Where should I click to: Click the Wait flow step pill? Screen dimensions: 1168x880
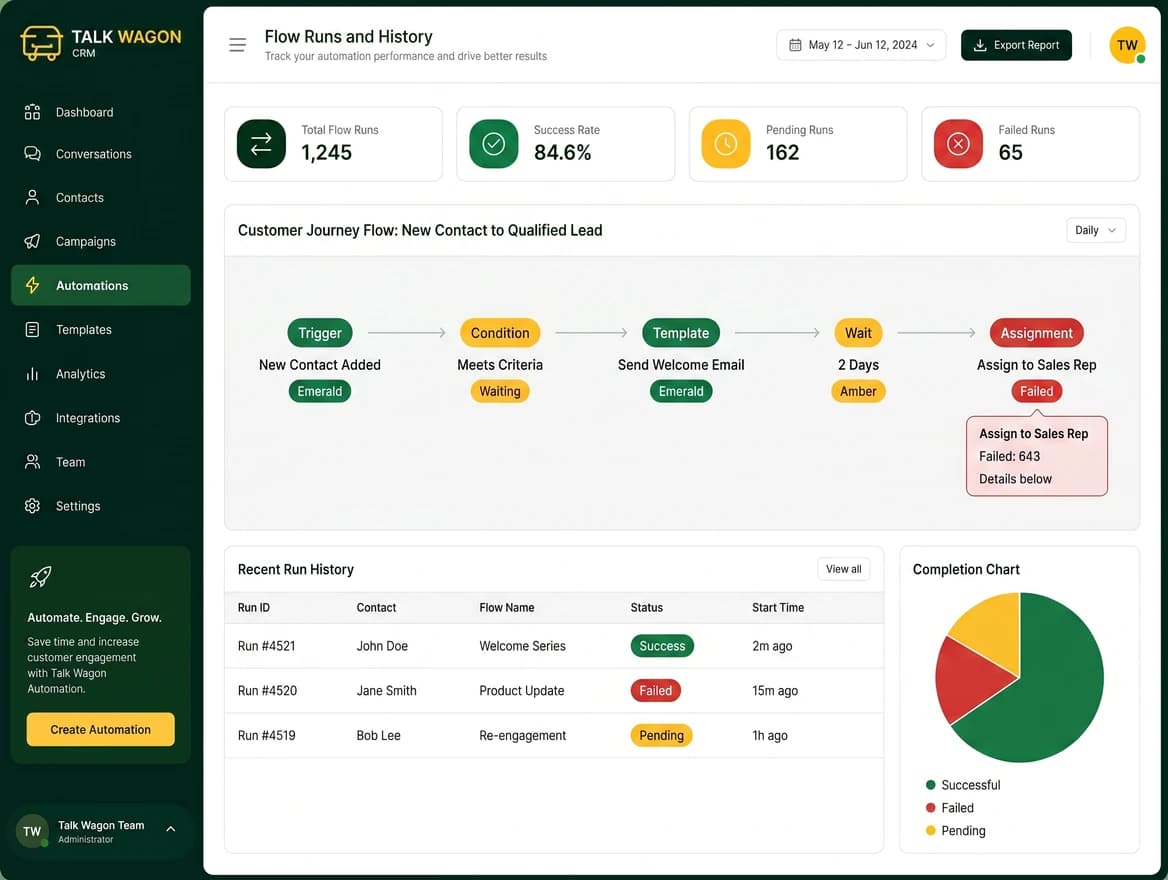[x=858, y=333]
